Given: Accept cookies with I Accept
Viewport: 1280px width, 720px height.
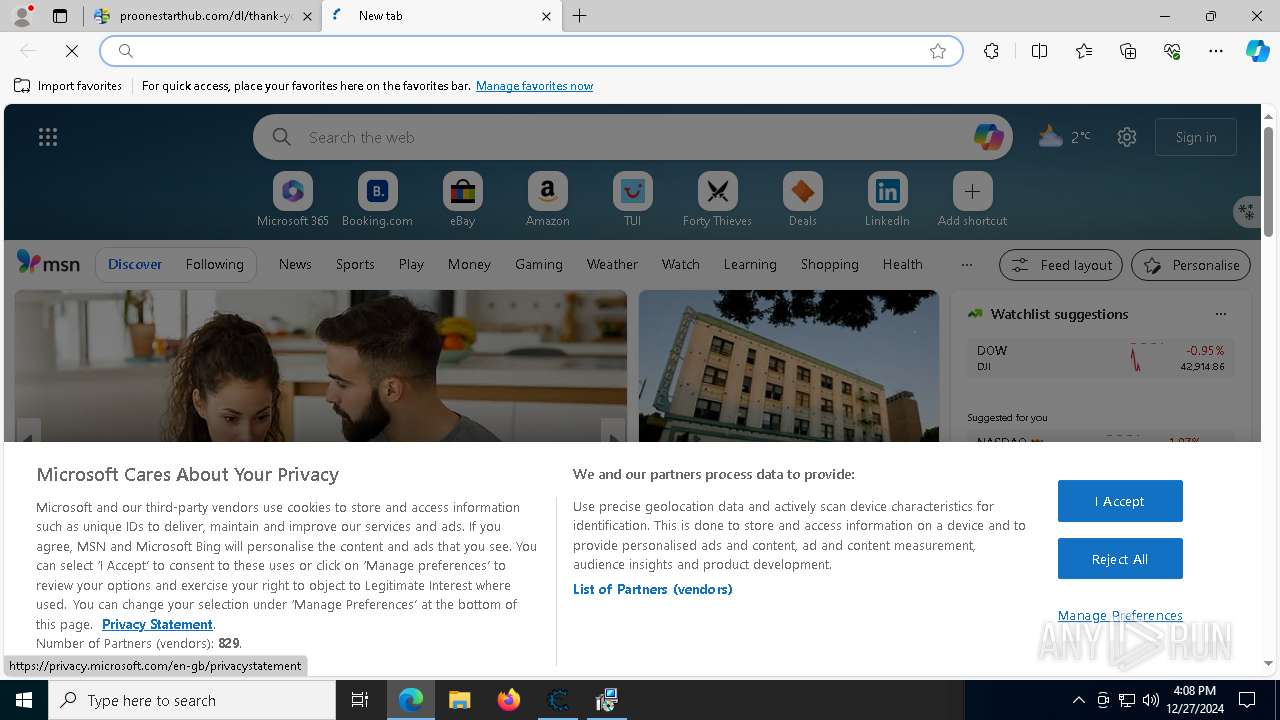Looking at the screenshot, I should [x=1120, y=501].
